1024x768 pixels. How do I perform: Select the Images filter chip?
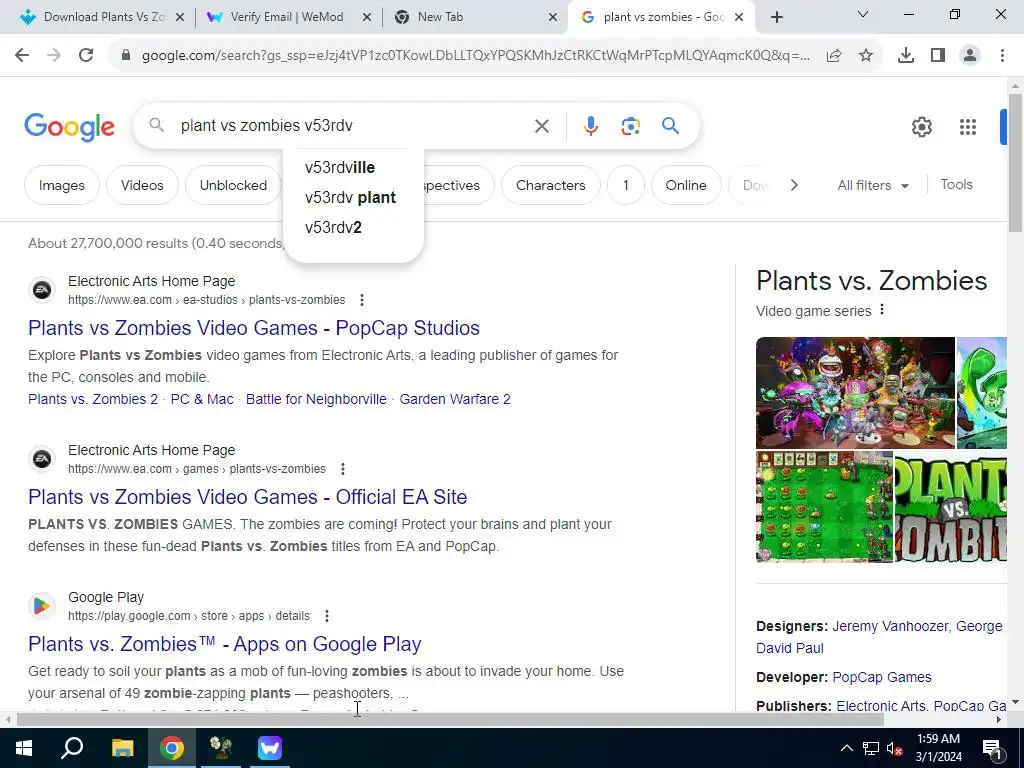click(x=62, y=185)
